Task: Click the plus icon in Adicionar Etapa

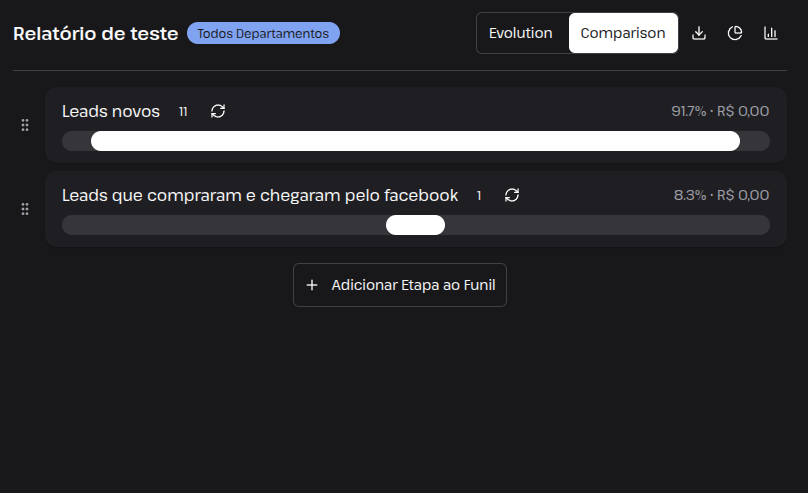Action: coord(312,285)
